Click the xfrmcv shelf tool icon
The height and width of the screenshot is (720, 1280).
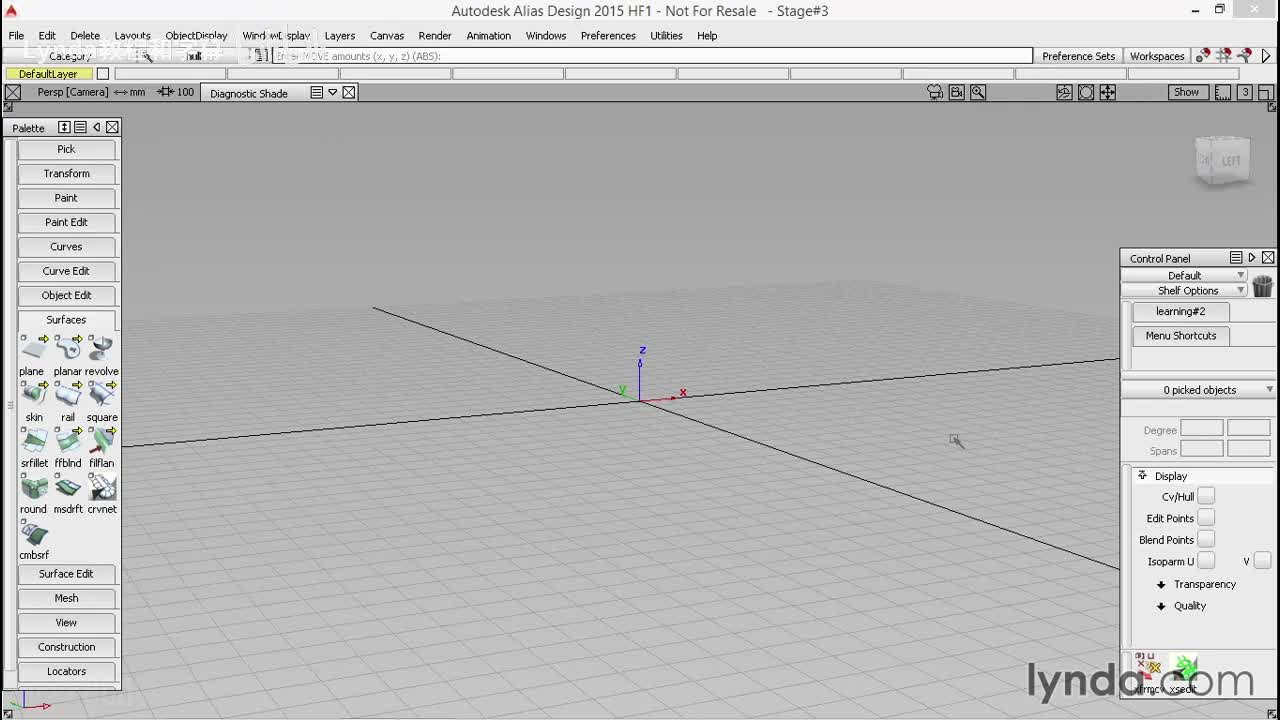point(1147,668)
